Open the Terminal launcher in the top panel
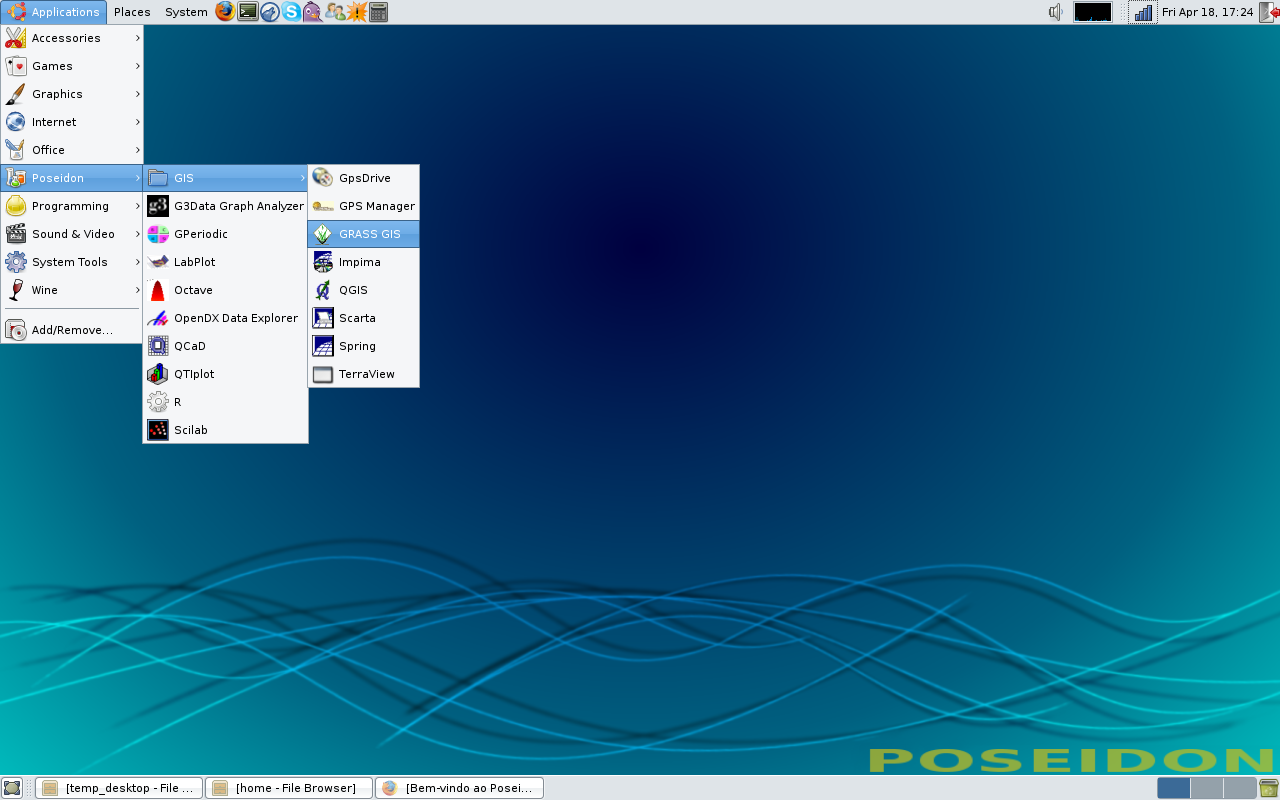 pos(248,12)
